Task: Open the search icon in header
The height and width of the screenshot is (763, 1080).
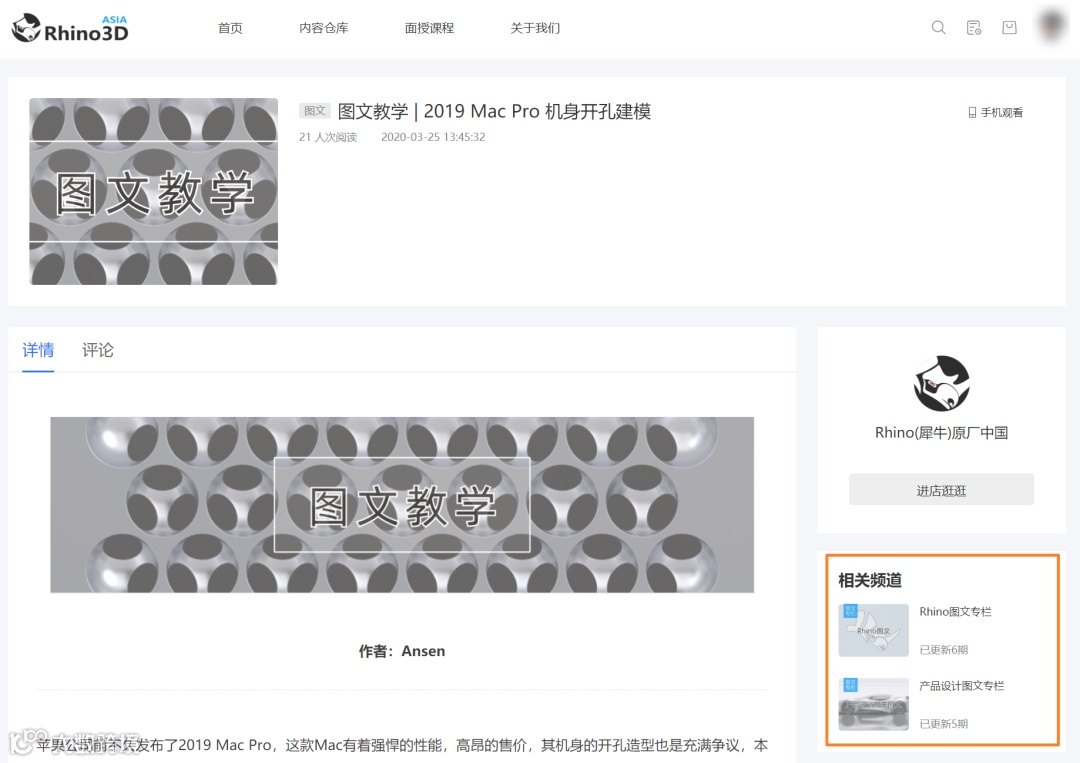Action: coord(938,28)
